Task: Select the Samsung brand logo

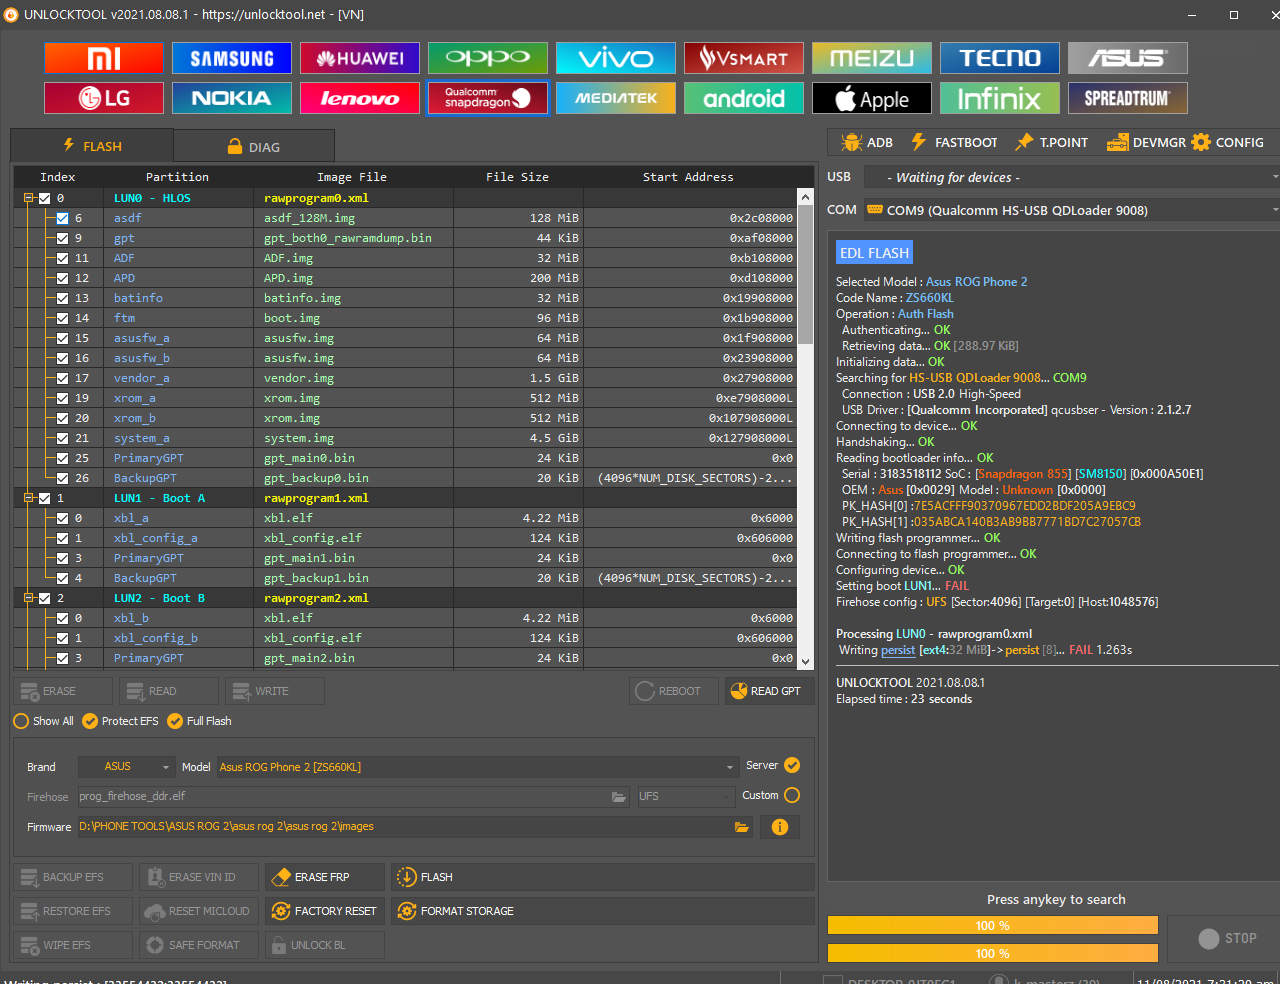Action: [x=232, y=58]
